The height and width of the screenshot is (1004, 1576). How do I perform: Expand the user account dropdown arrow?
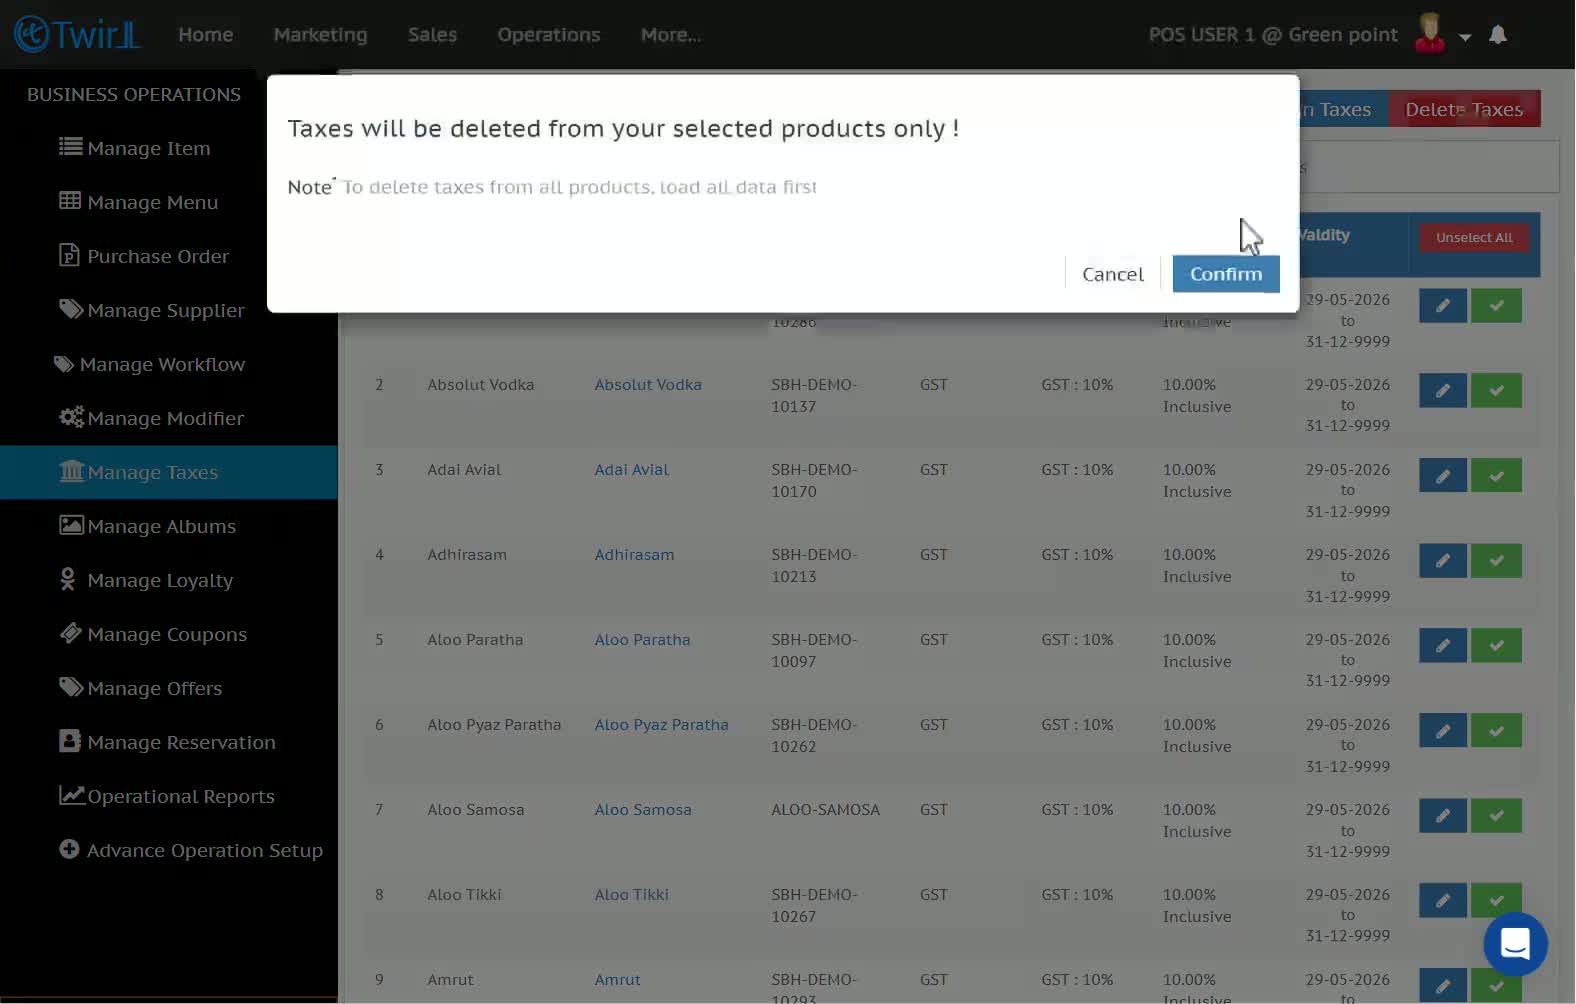(x=1465, y=37)
